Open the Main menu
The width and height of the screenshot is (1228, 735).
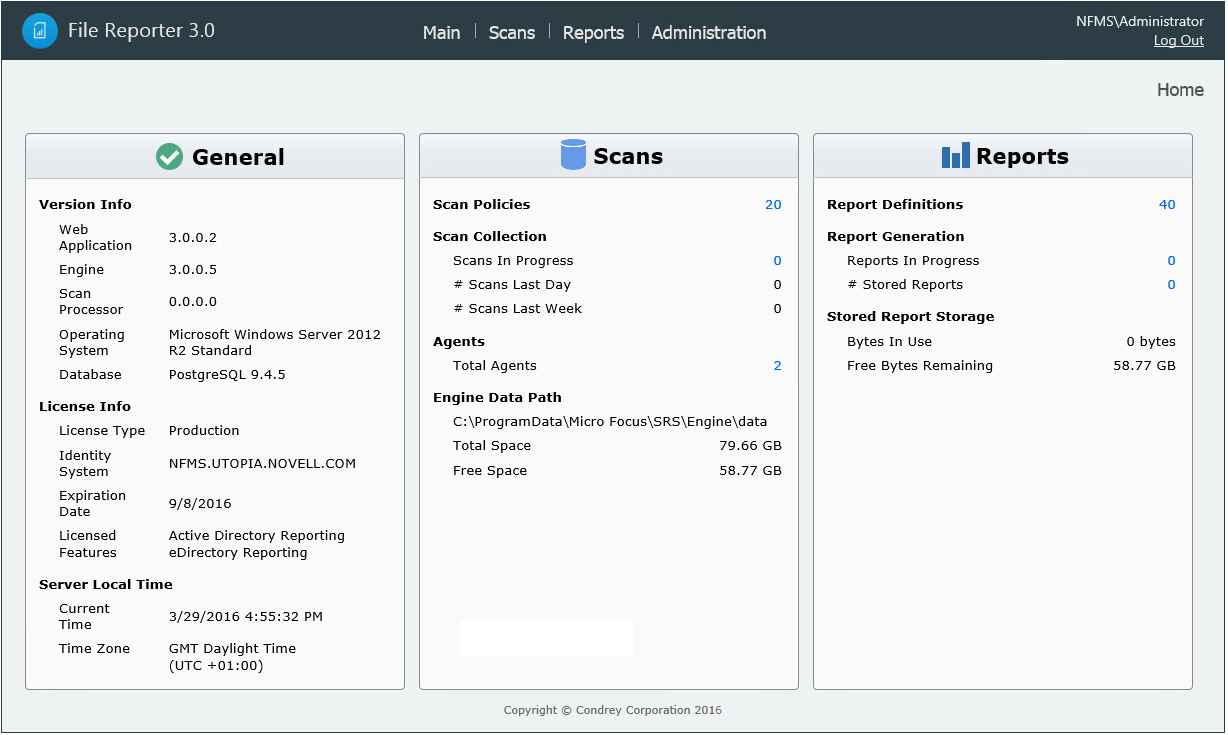click(441, 33)
